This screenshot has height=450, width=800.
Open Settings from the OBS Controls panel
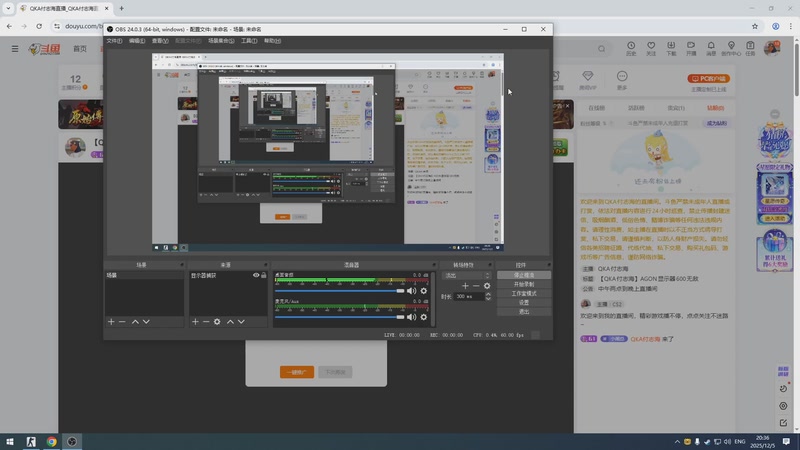coord(524,303)
